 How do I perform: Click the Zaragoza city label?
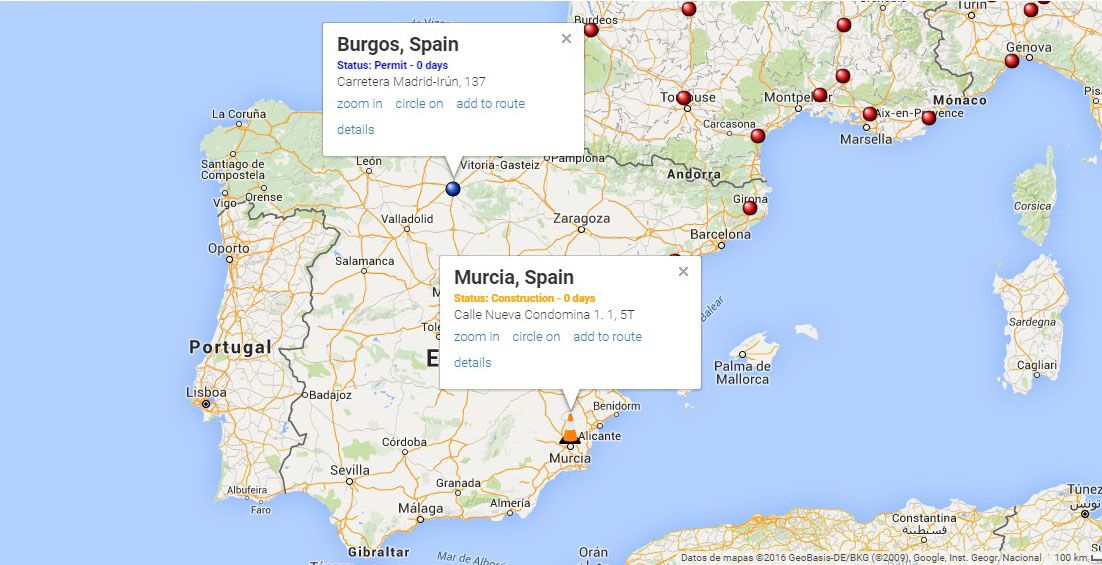(581, 219)
